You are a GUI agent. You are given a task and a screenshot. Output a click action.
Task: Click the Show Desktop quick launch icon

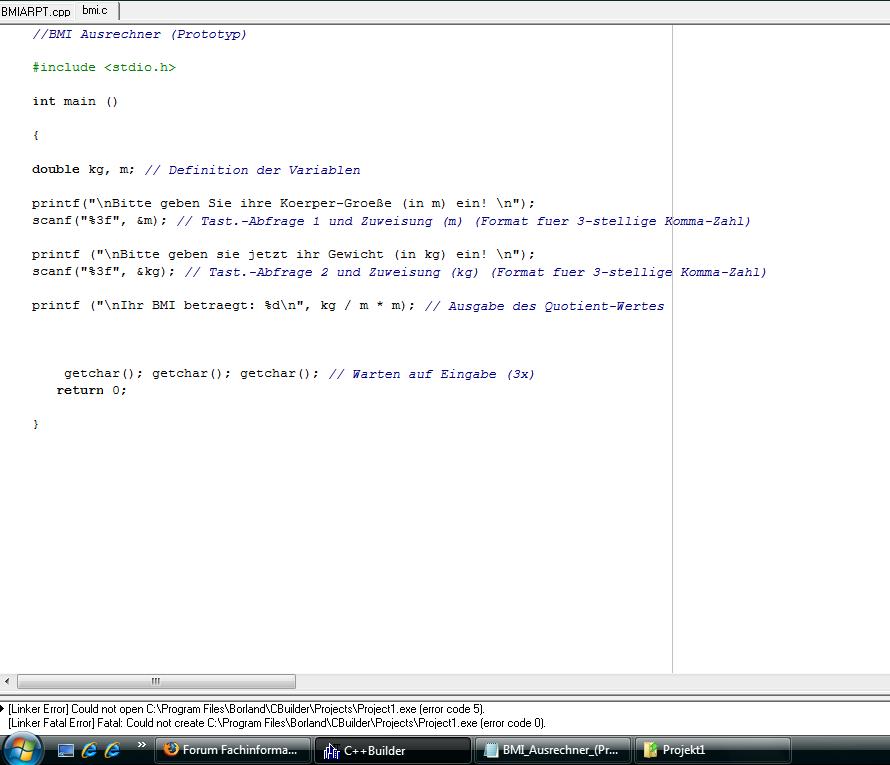pos(66,750)
